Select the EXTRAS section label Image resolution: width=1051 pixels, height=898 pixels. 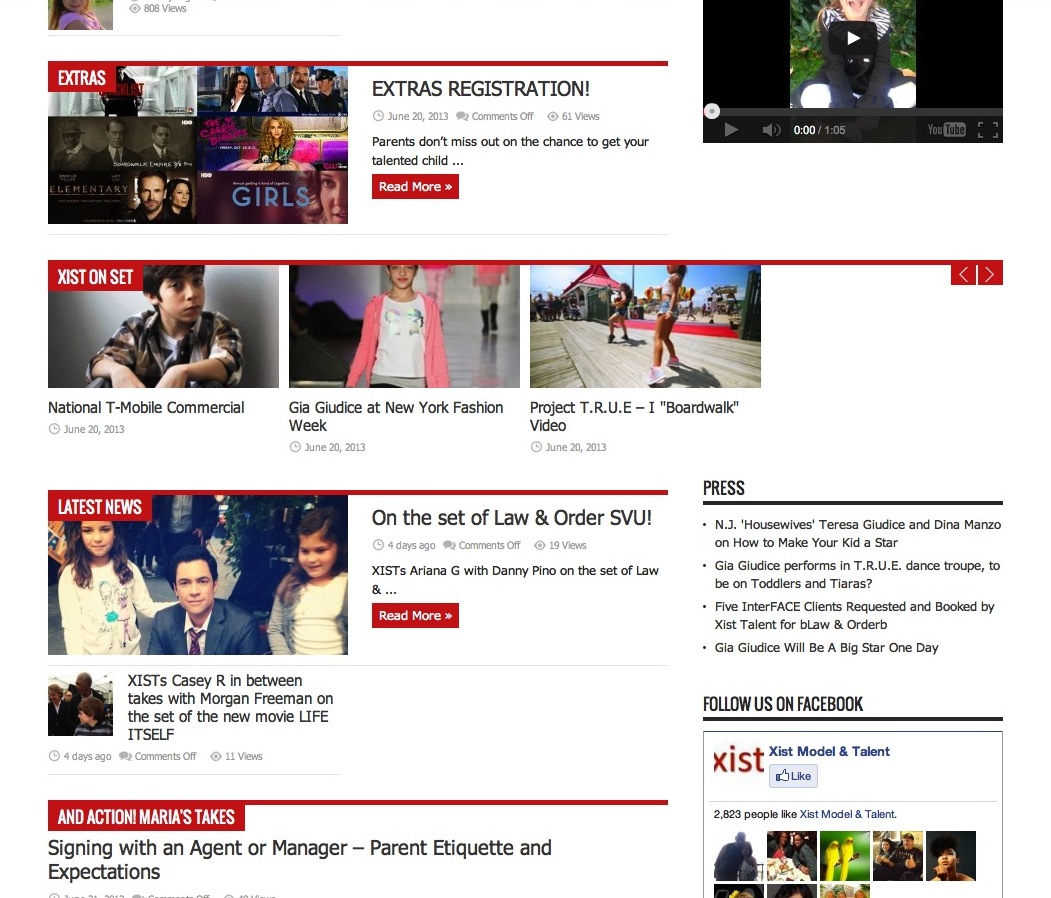tap(82, 78)
